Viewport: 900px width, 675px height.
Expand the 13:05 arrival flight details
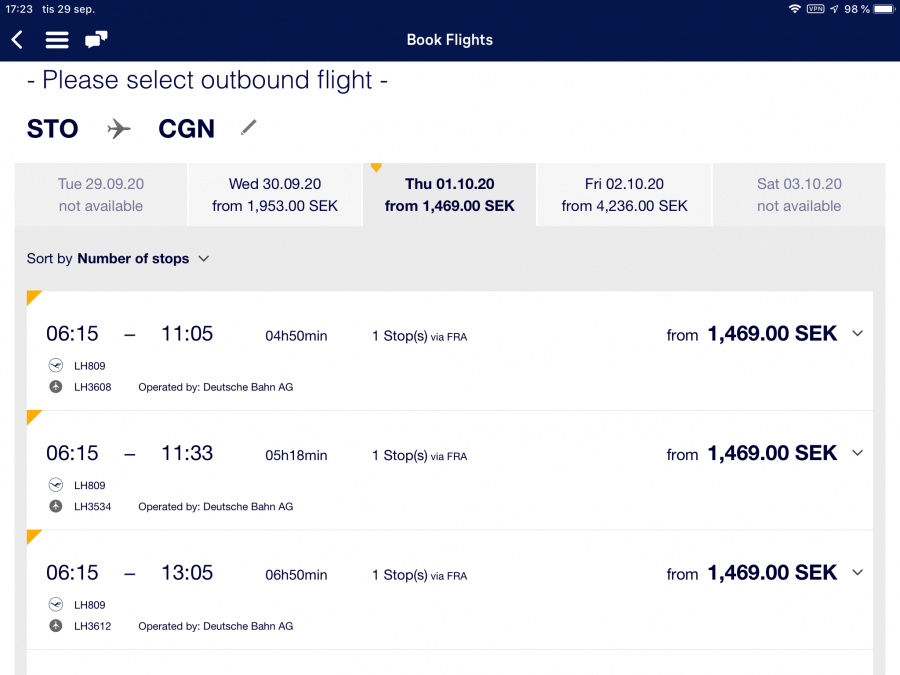point(857,573)
